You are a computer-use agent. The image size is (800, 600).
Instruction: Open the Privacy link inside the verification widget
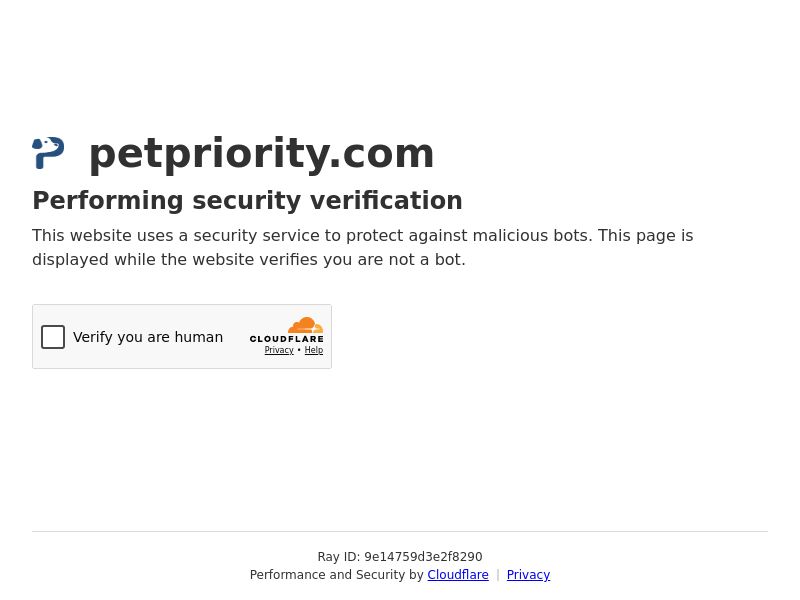279,350
